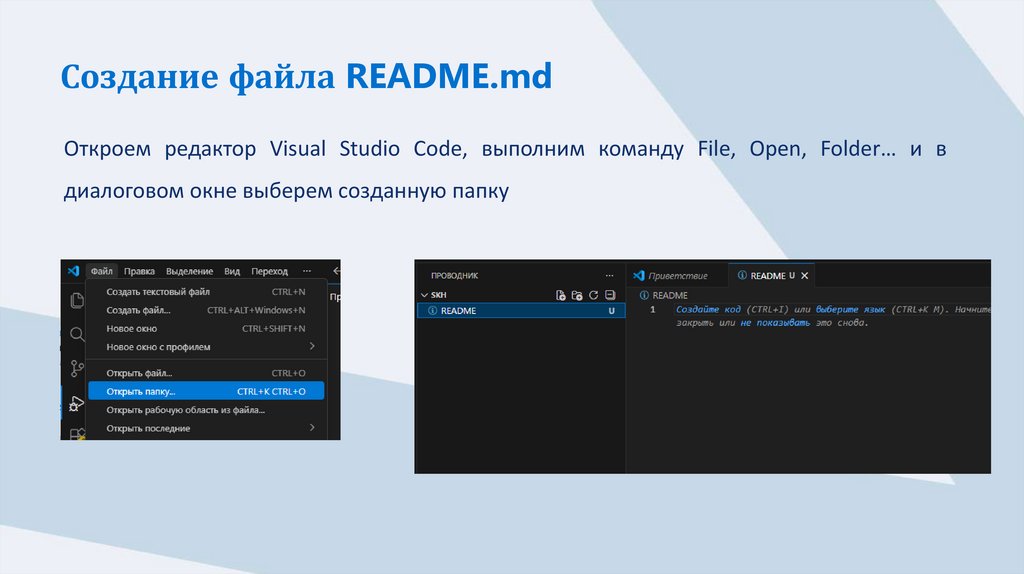Close the README editor tab

click(805, 276)
